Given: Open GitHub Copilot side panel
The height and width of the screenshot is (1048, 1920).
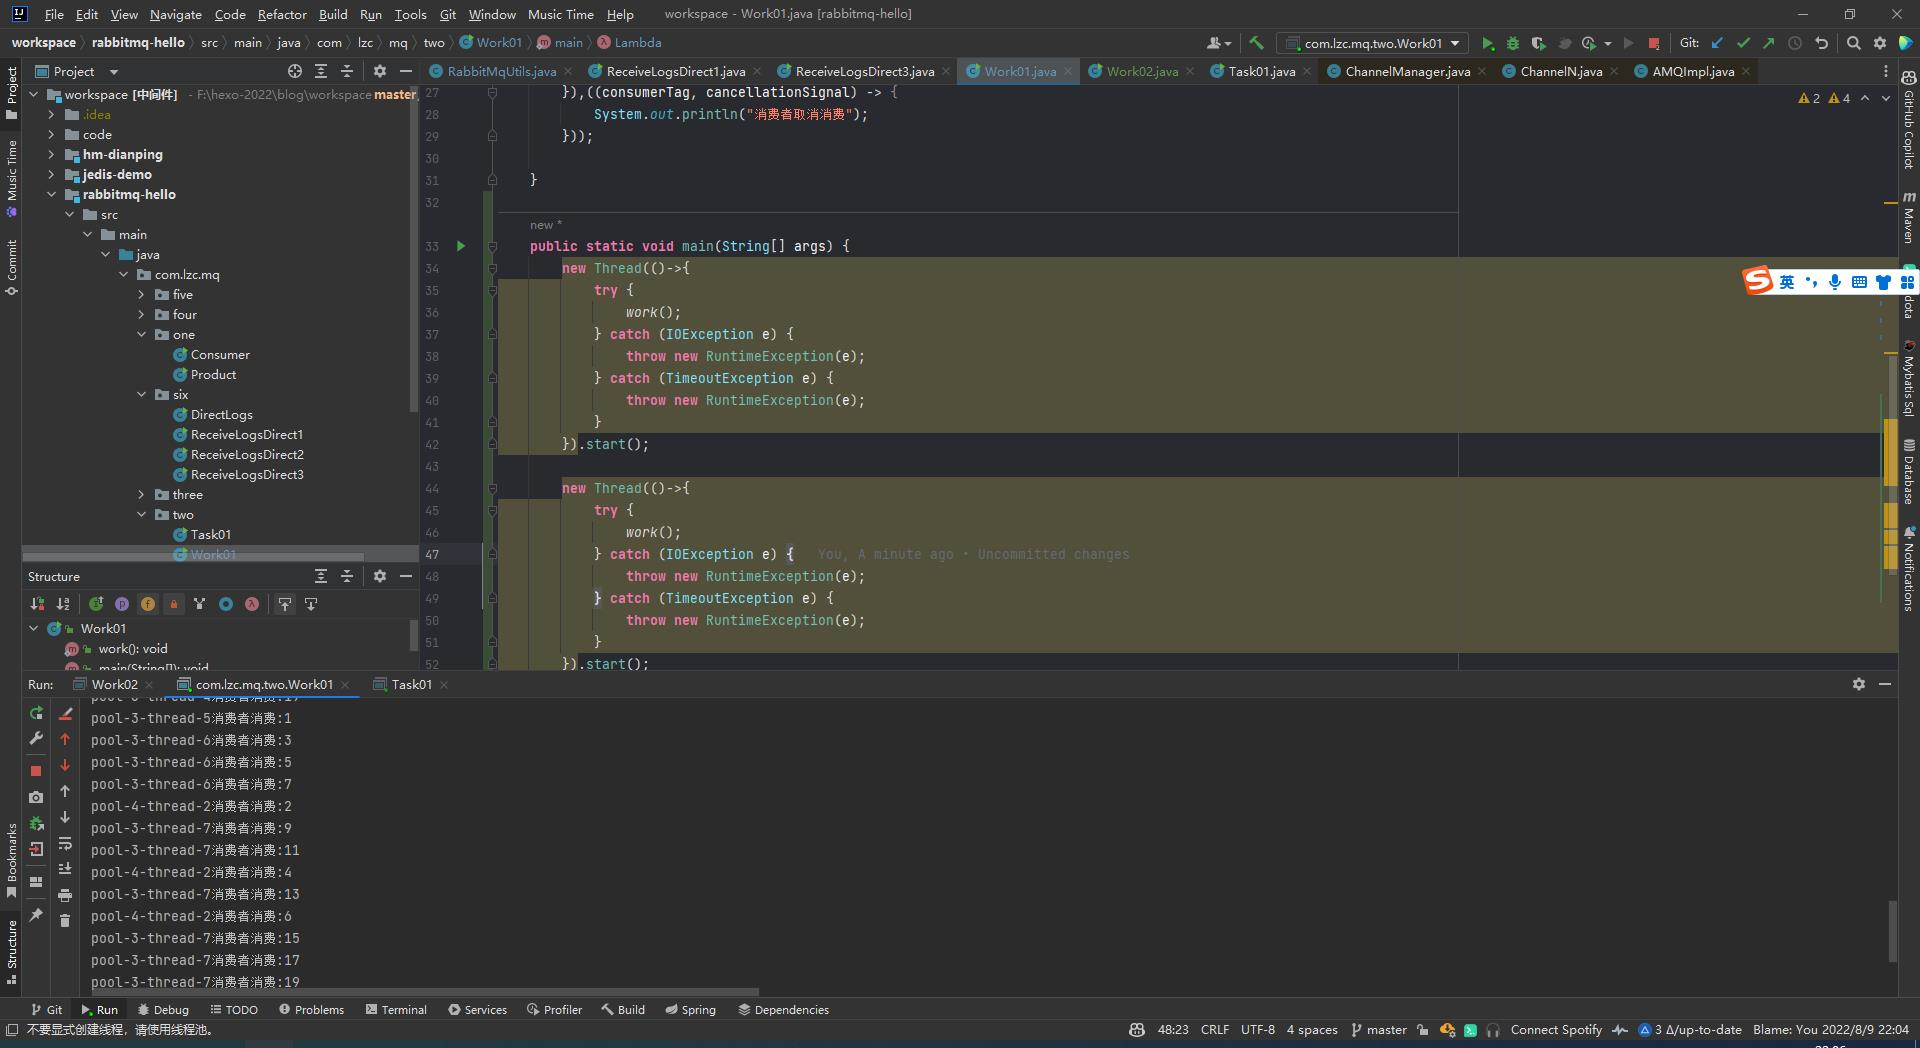Looking at the screenshot, I should click(x=1908, y=118).
